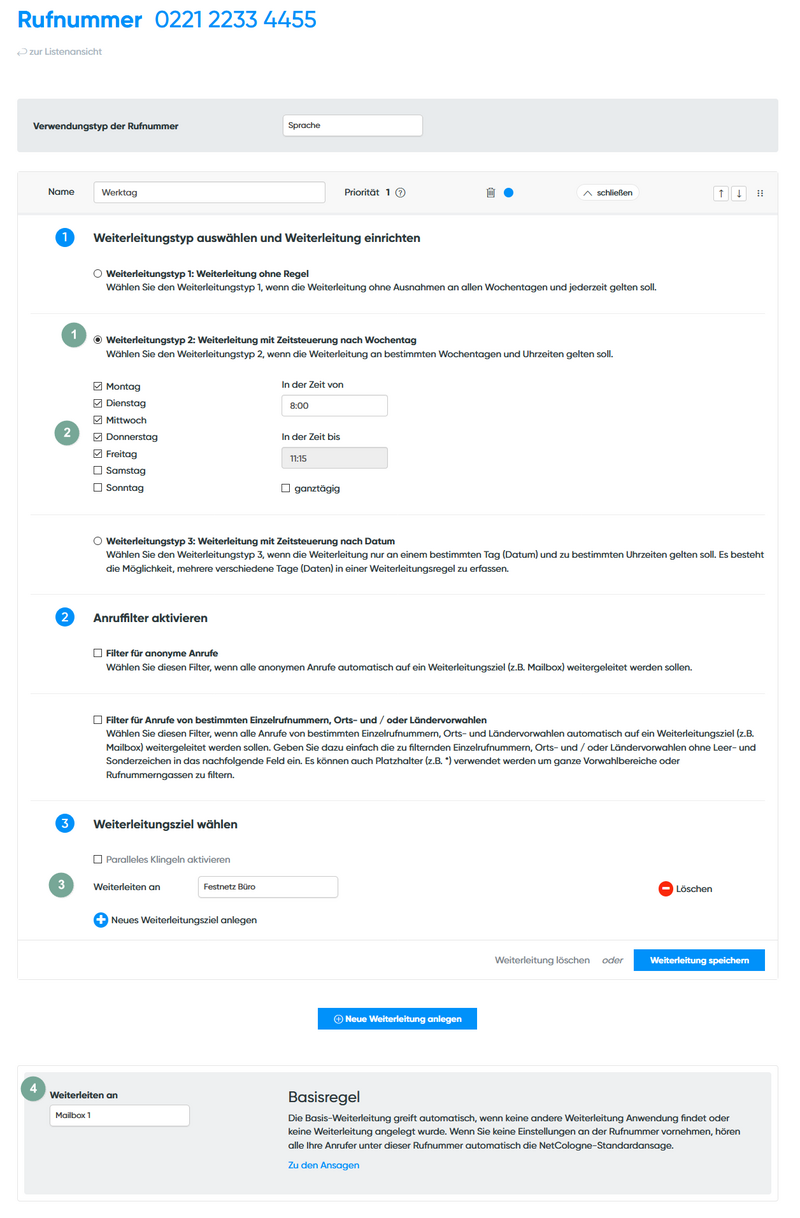Screen dimensions: 800x1218
Task: Enable the ganztägig checkbox
Action: [x=286, y=486]
